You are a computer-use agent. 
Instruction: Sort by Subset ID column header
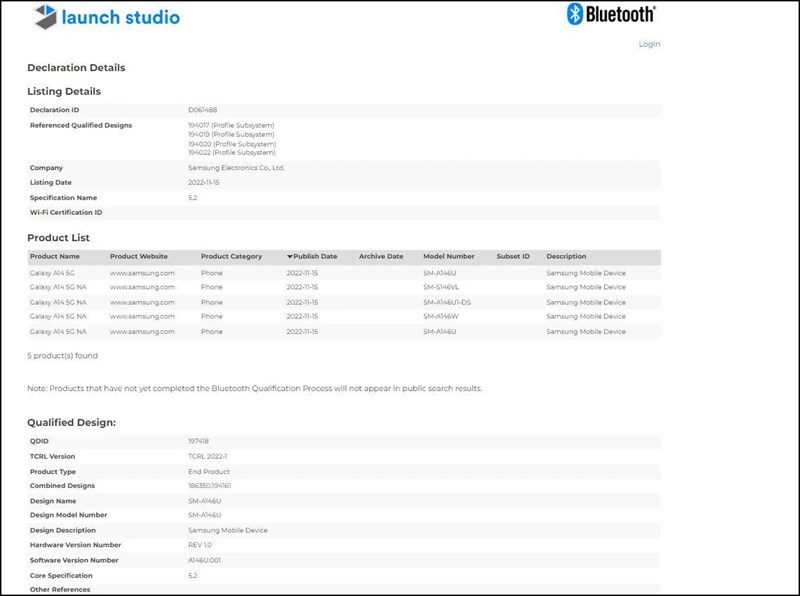(x=513, y=256)
